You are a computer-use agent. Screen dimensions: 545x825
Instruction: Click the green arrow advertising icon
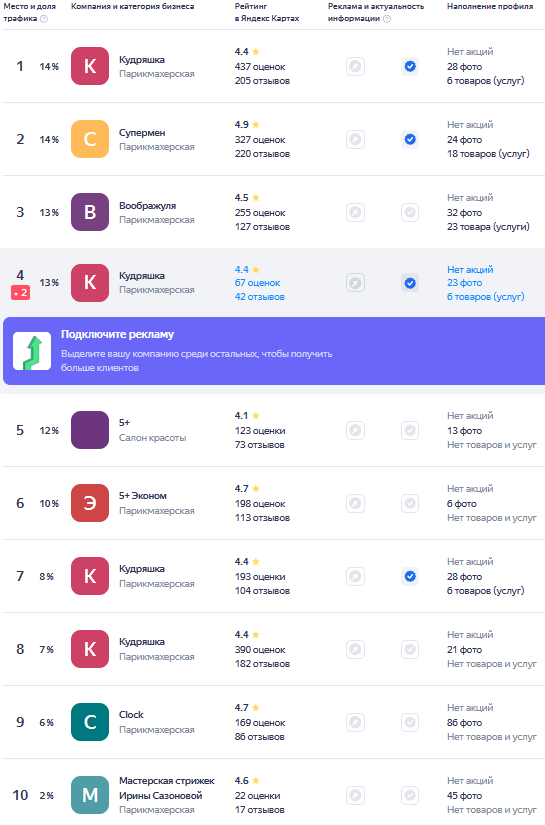(32, 351)
